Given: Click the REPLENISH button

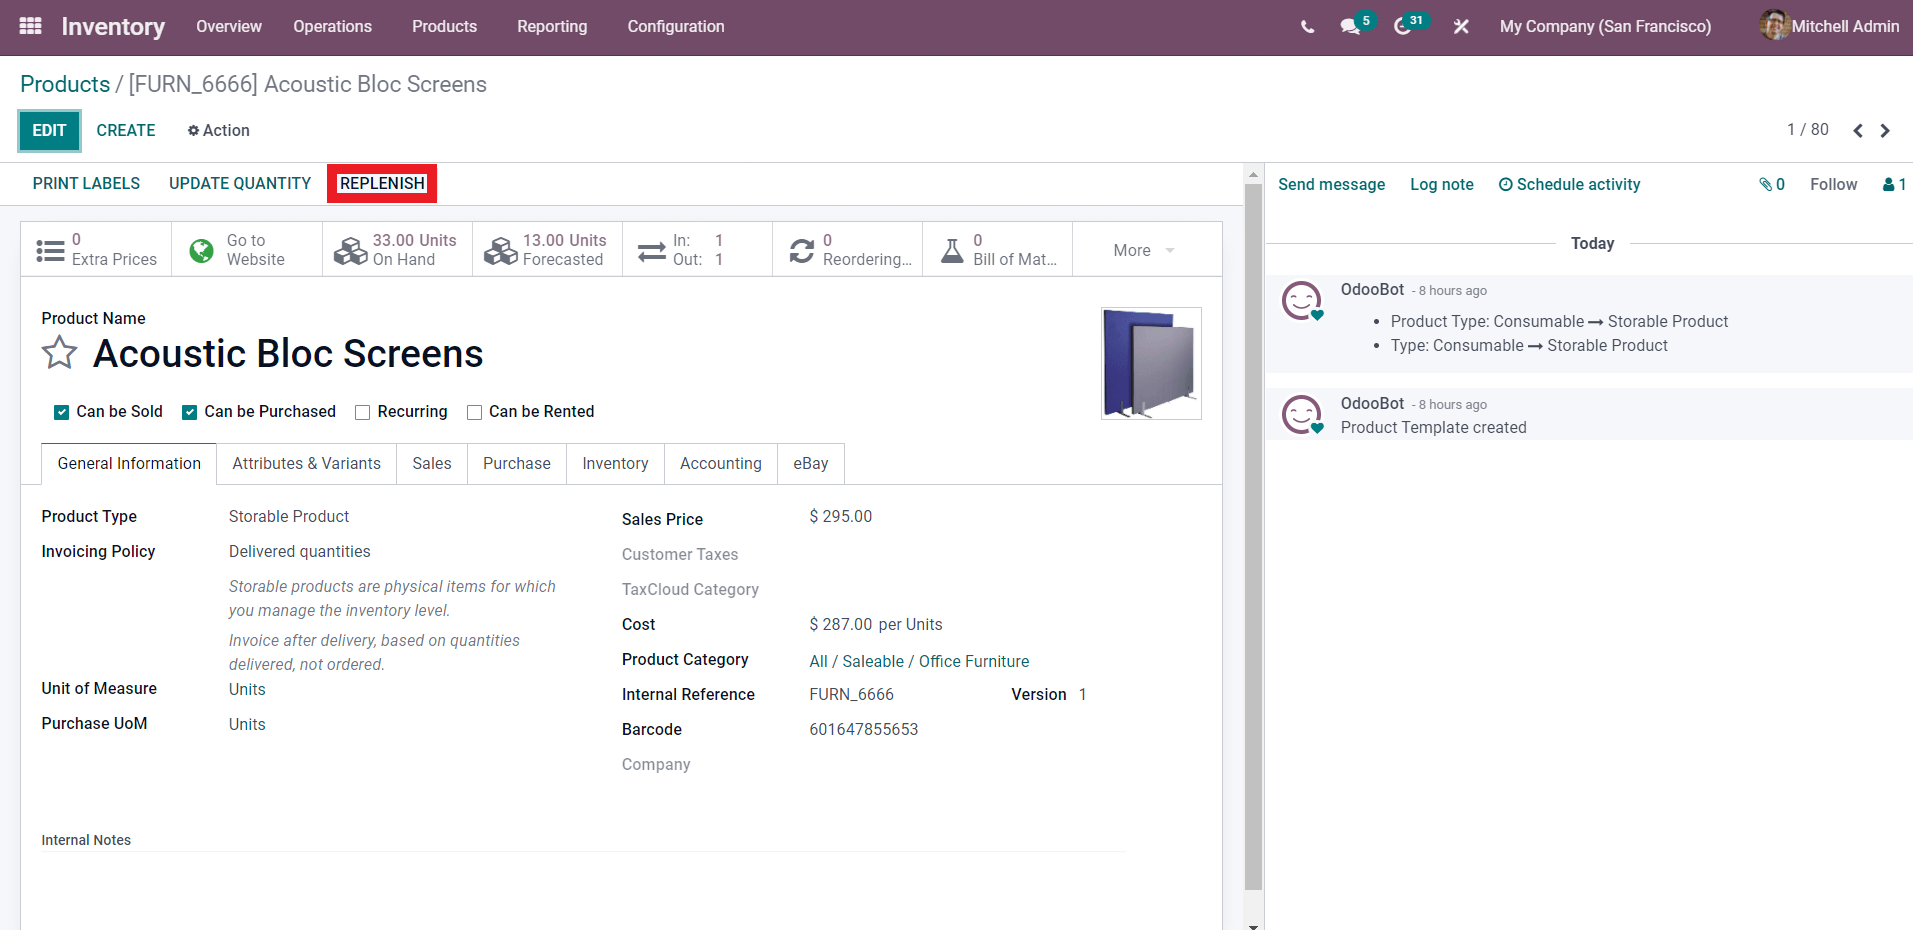Looking at the screenshot, I should click(x=382, y=184).
